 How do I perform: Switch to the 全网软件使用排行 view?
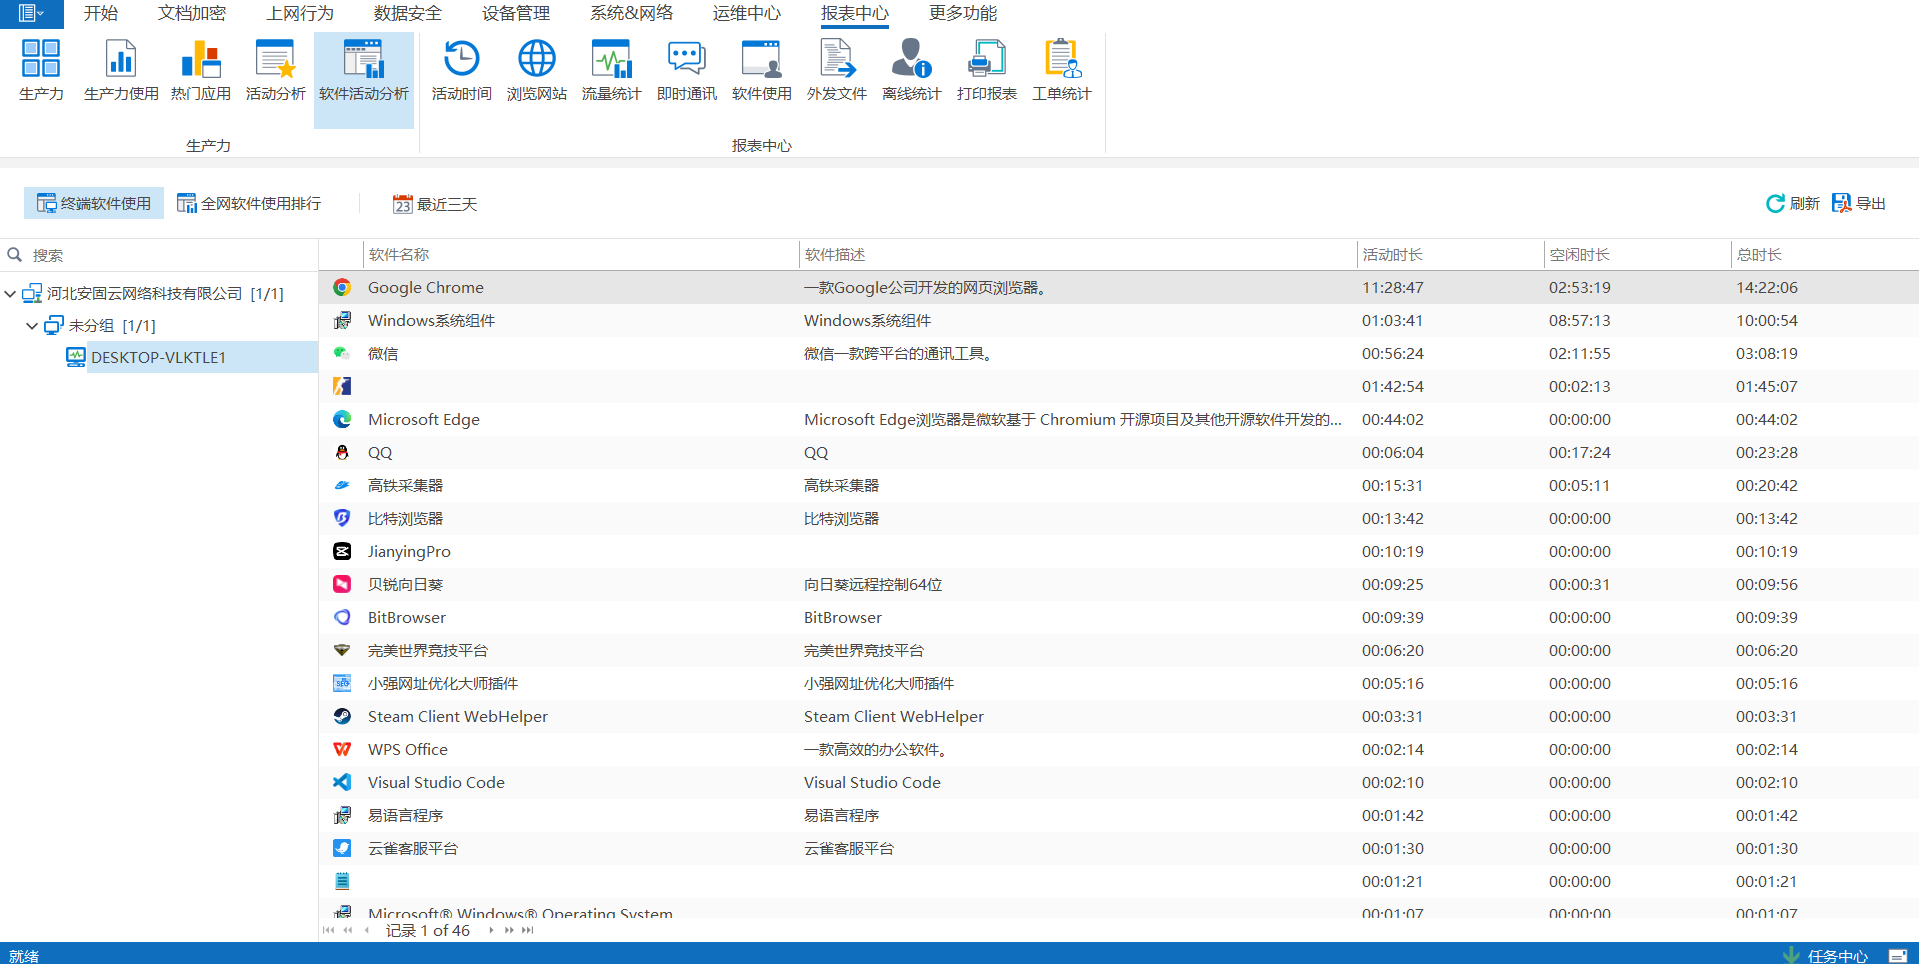[249, 203]
